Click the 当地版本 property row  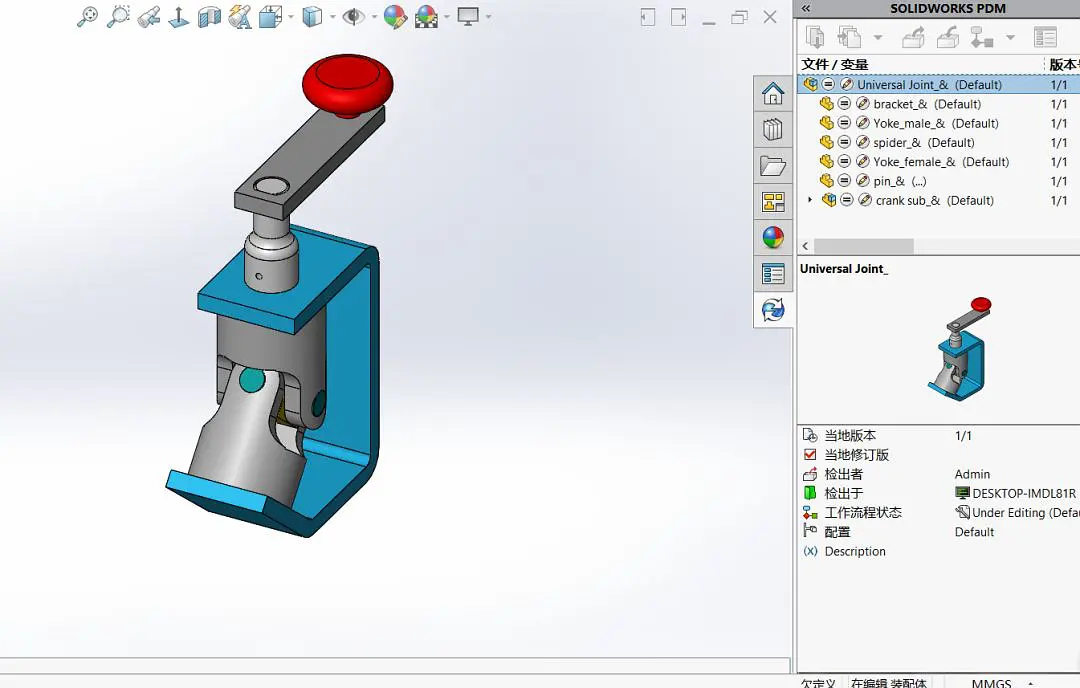[x=938, y=435]
